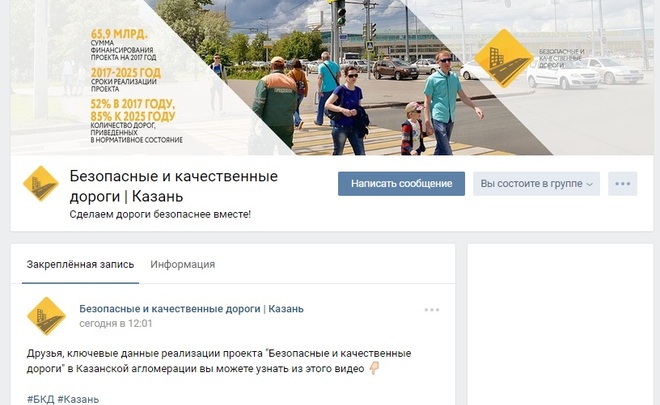Open the pinned post author avatar

(46, 316)
